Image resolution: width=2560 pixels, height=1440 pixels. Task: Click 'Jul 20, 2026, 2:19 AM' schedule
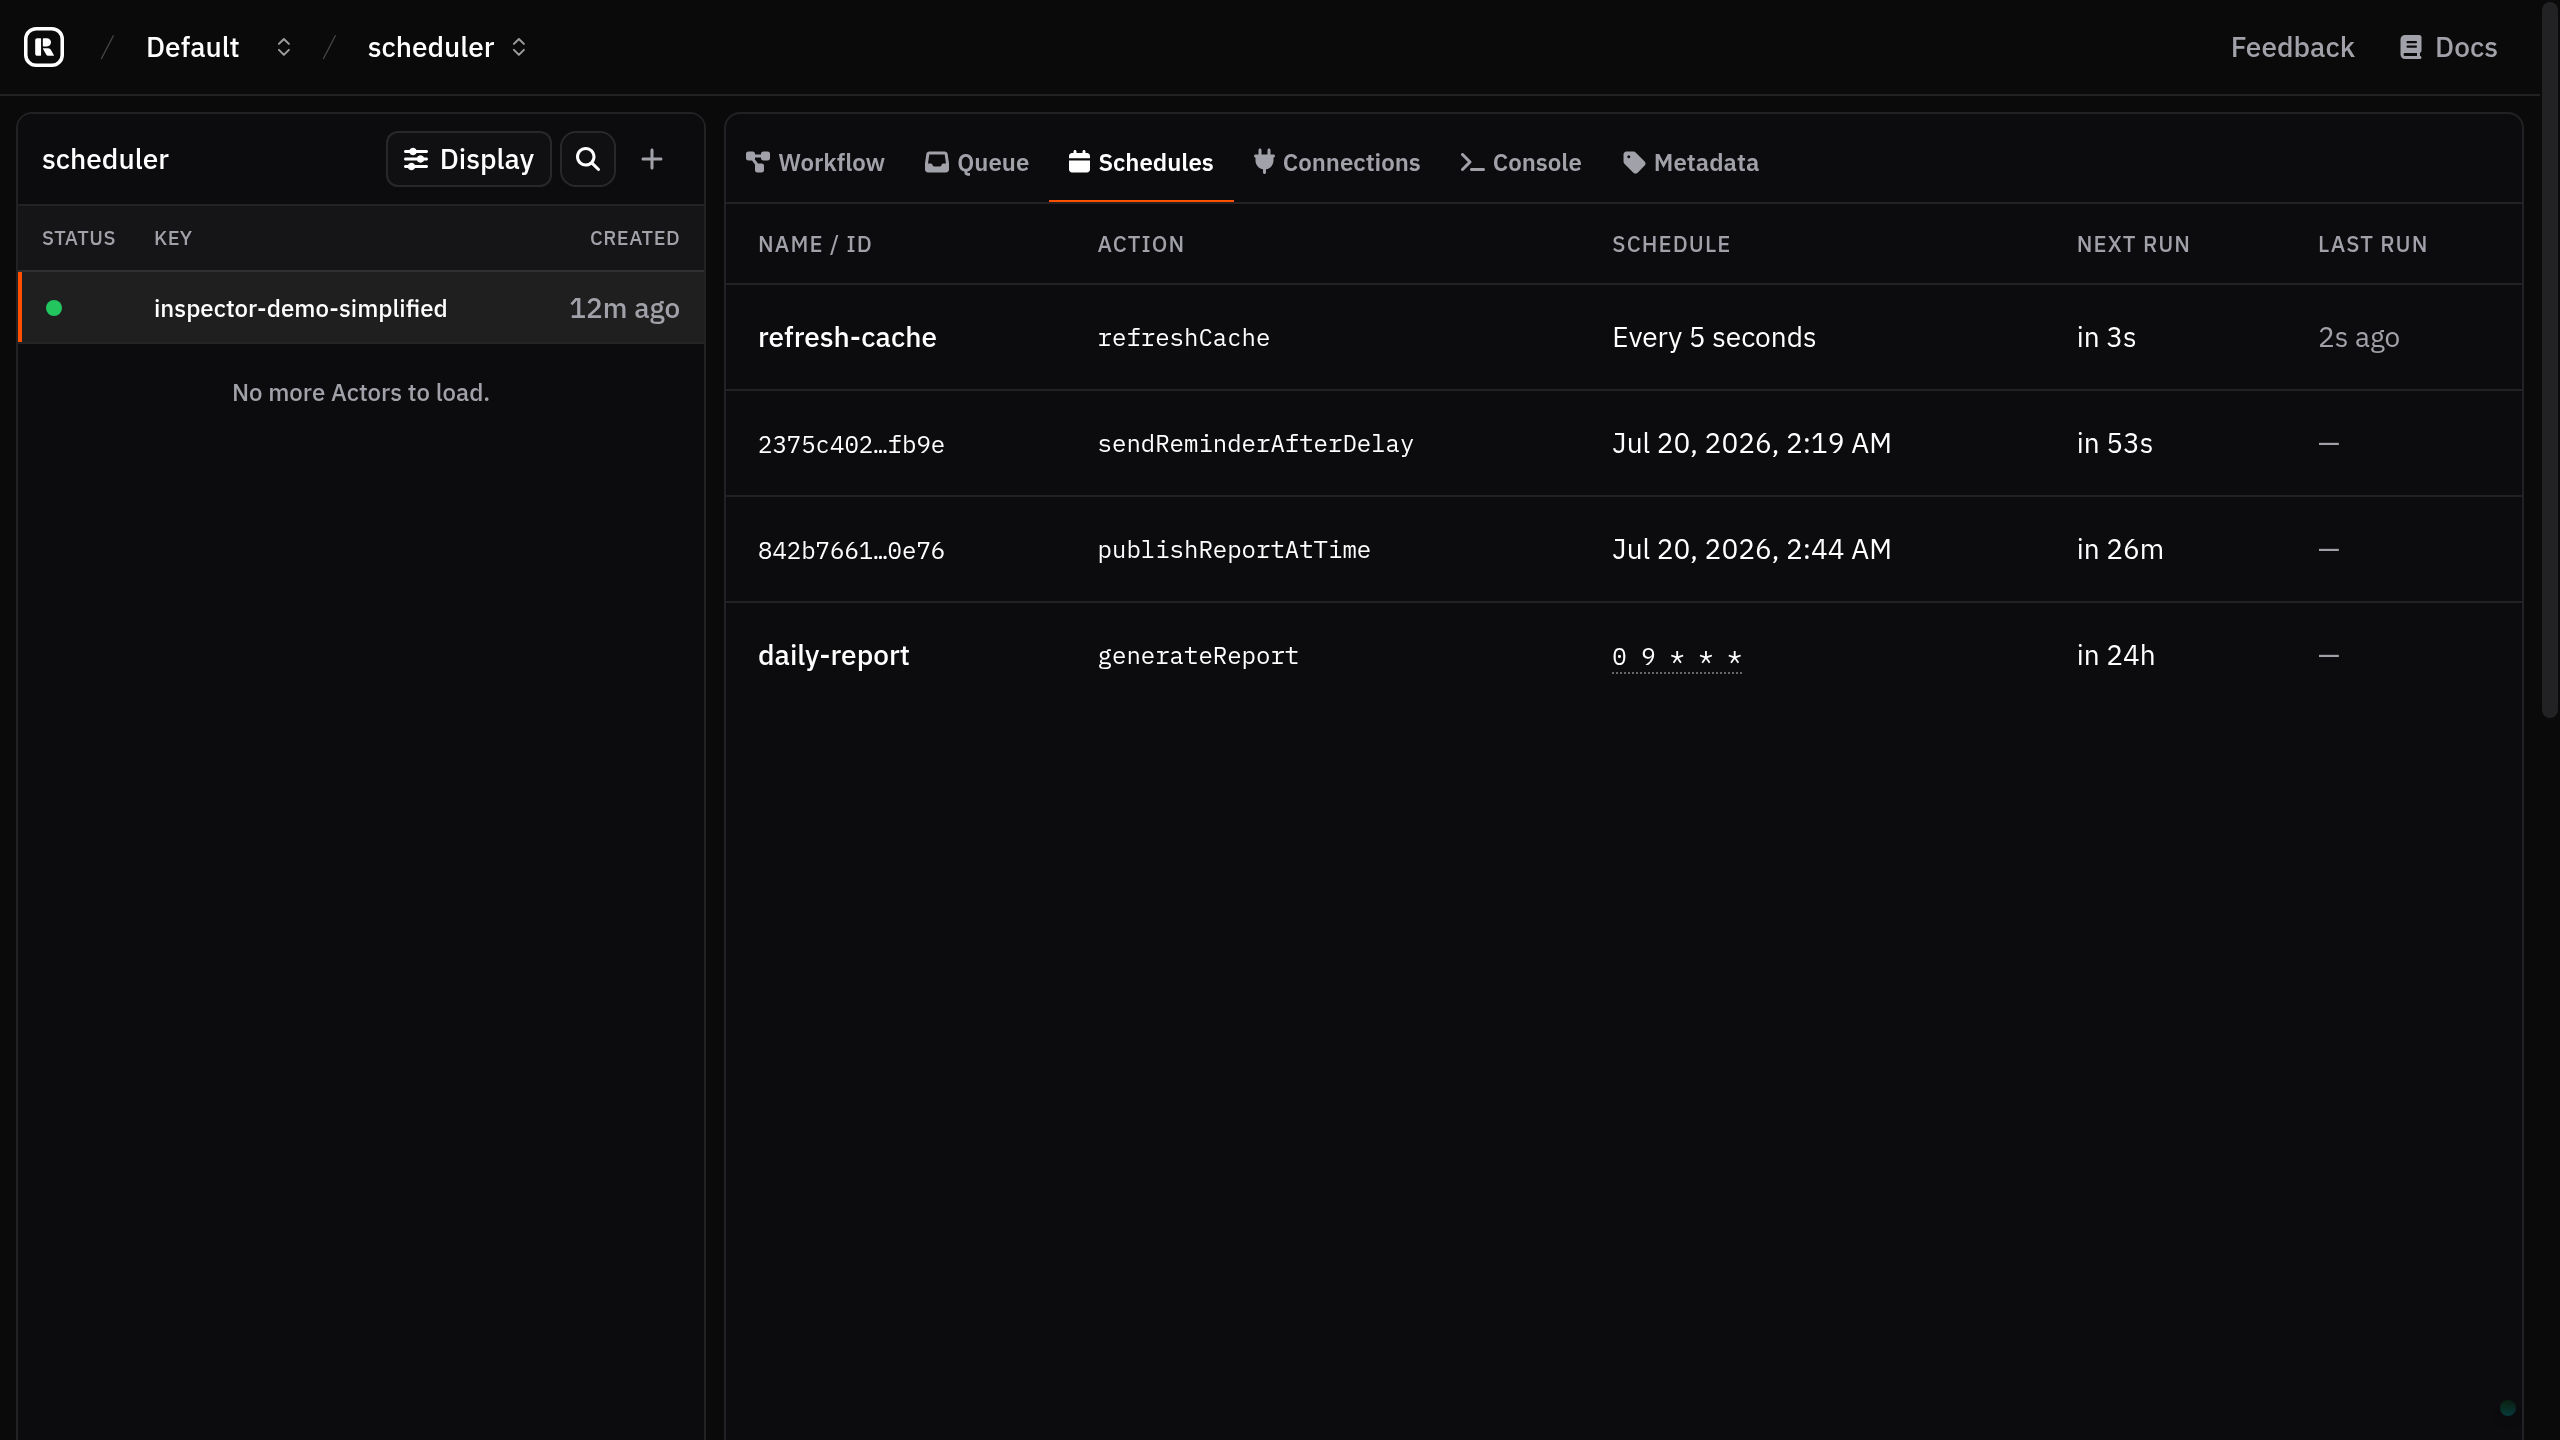coord(1751,444)
